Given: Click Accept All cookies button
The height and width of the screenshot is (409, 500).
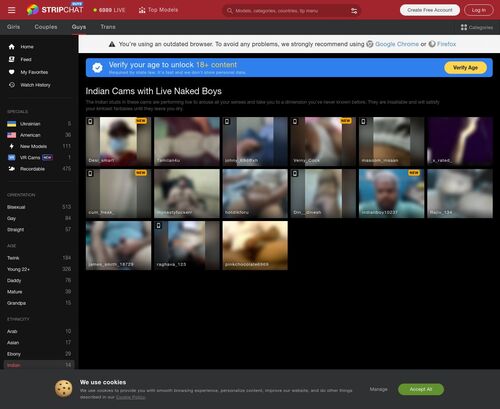Looking at the screenshot, I should (x=421, y=389).
